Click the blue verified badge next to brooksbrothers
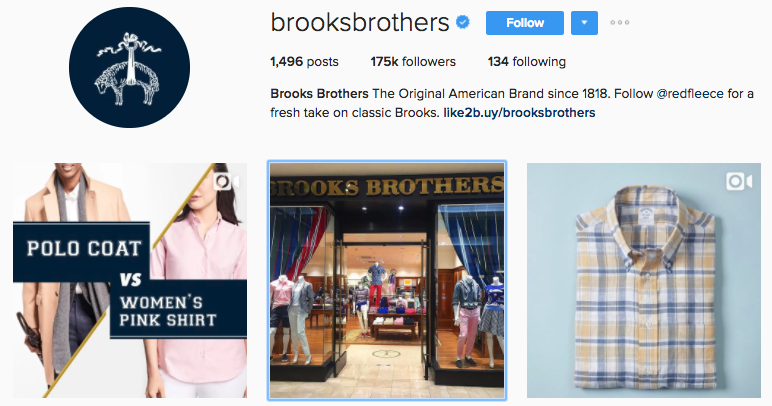 (x=463, y=22)
